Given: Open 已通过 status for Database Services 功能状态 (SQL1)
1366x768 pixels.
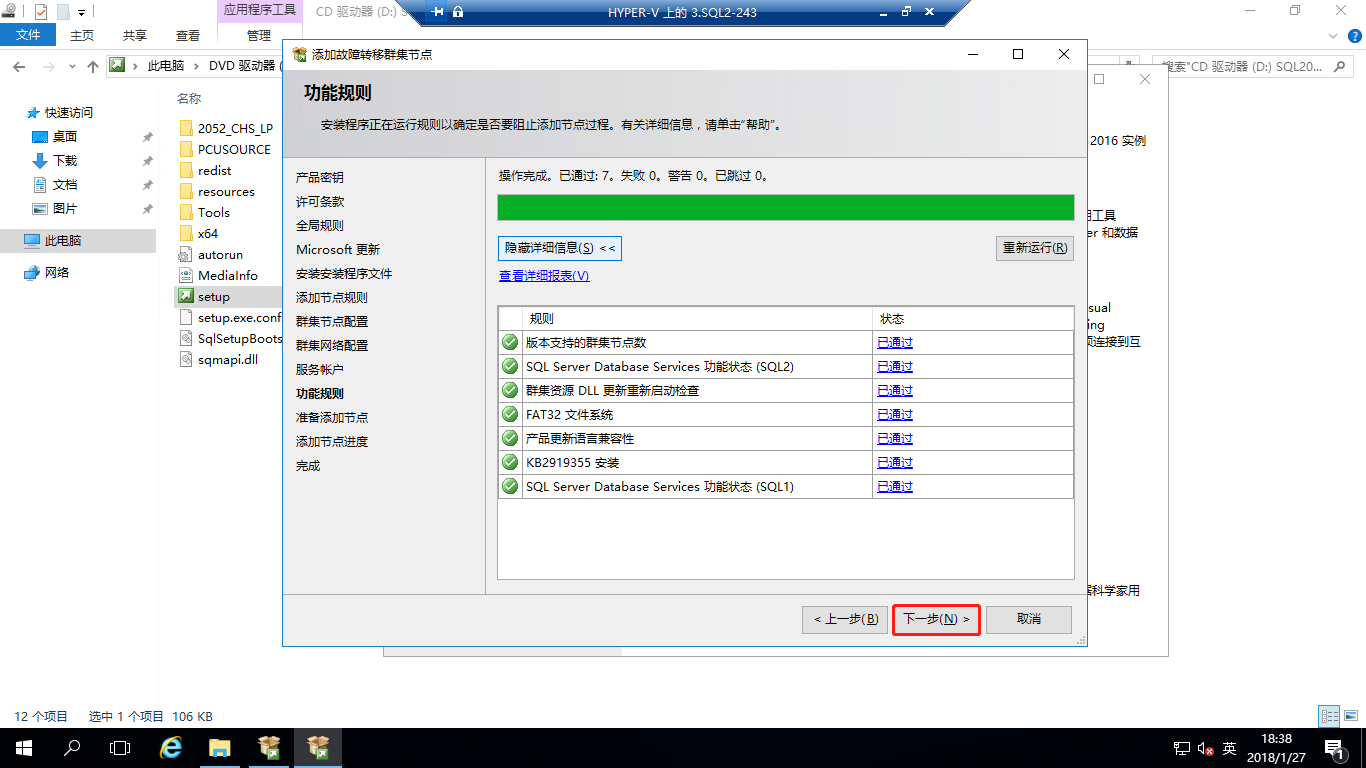Looking at the screenshot, I should [895, 487].
